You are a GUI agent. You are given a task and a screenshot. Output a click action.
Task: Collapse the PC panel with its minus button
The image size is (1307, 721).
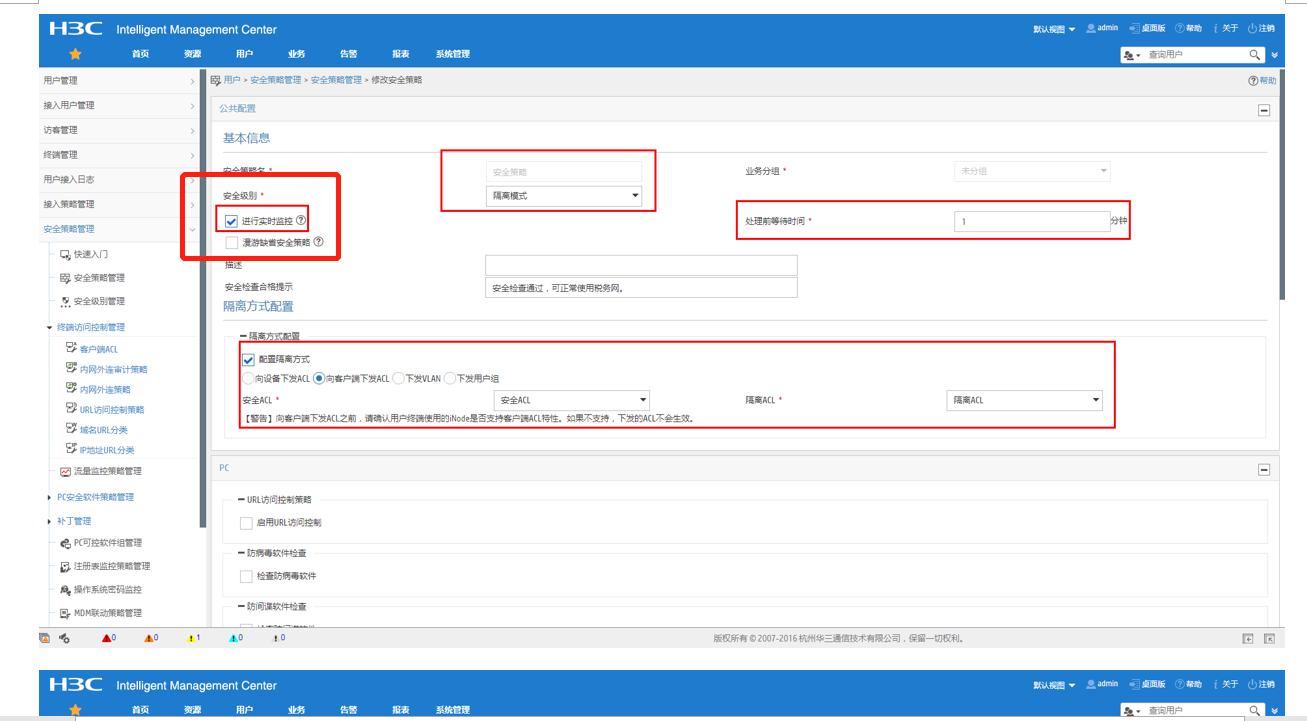pyautogui.click(x=1264, y=469)
